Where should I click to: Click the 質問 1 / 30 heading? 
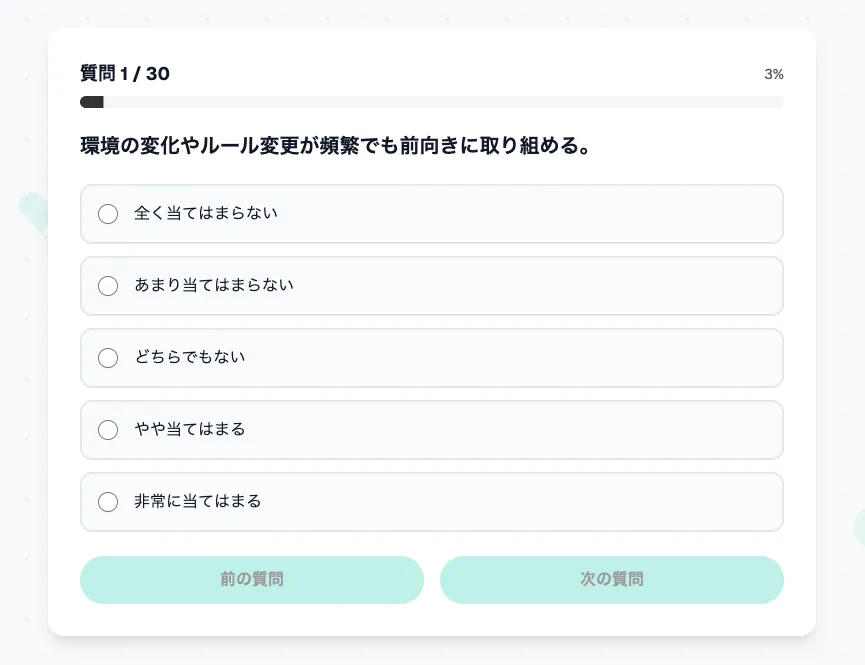[124, 73]
